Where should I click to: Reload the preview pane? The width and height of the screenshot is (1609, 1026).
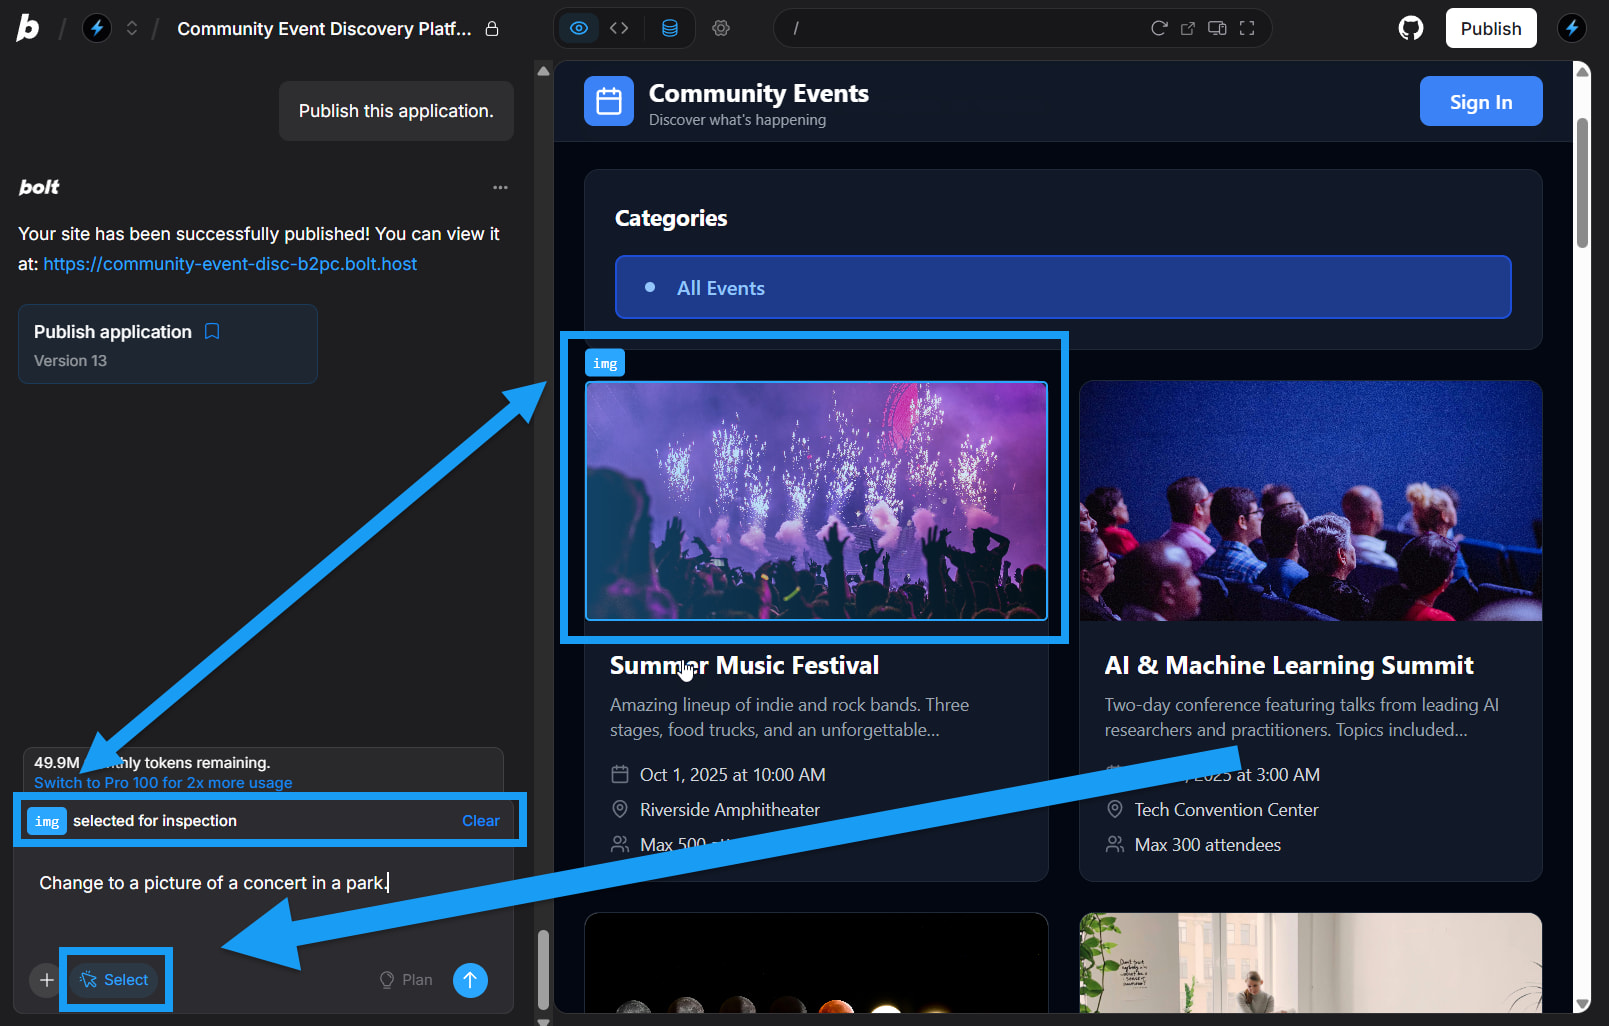[x=1159, y=28]
